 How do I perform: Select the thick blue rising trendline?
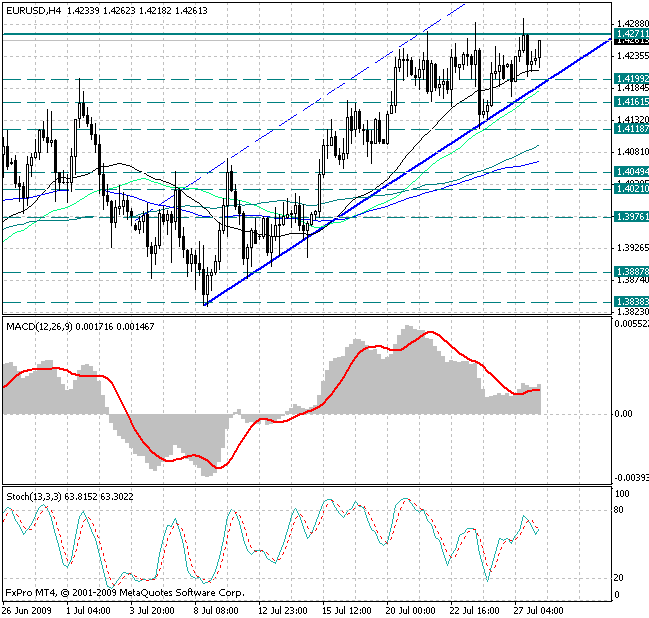[x=408, y=171]
